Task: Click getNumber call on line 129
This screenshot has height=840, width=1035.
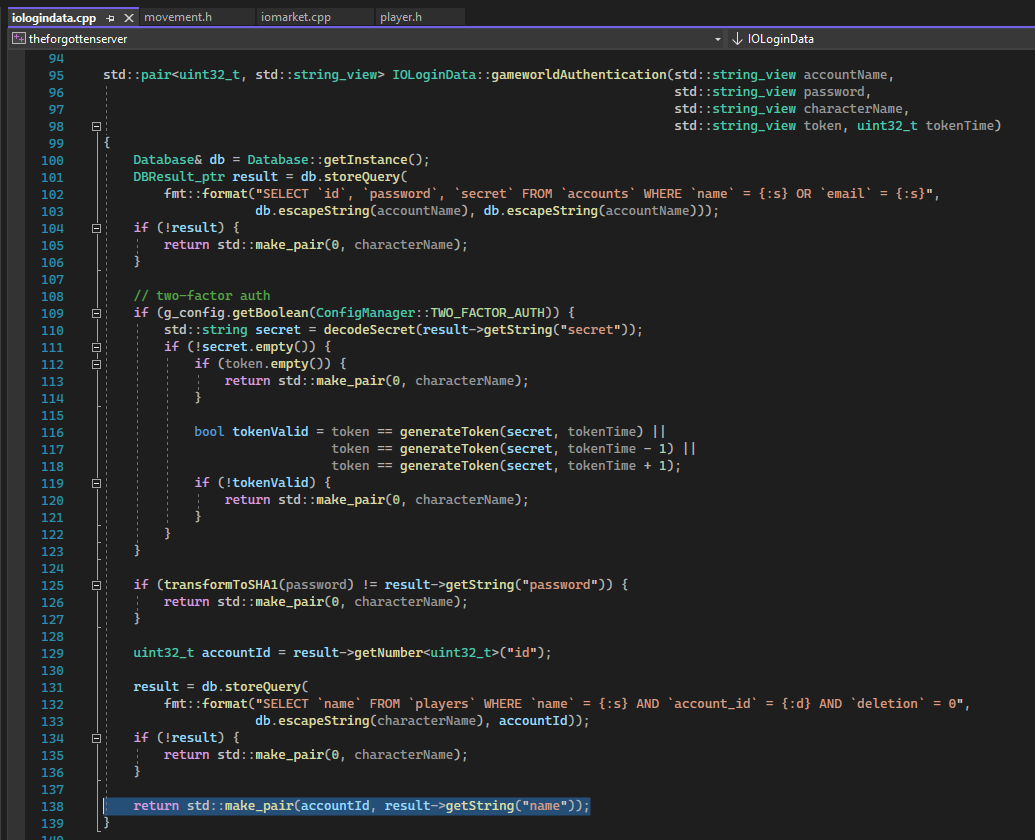Action: 388,653
